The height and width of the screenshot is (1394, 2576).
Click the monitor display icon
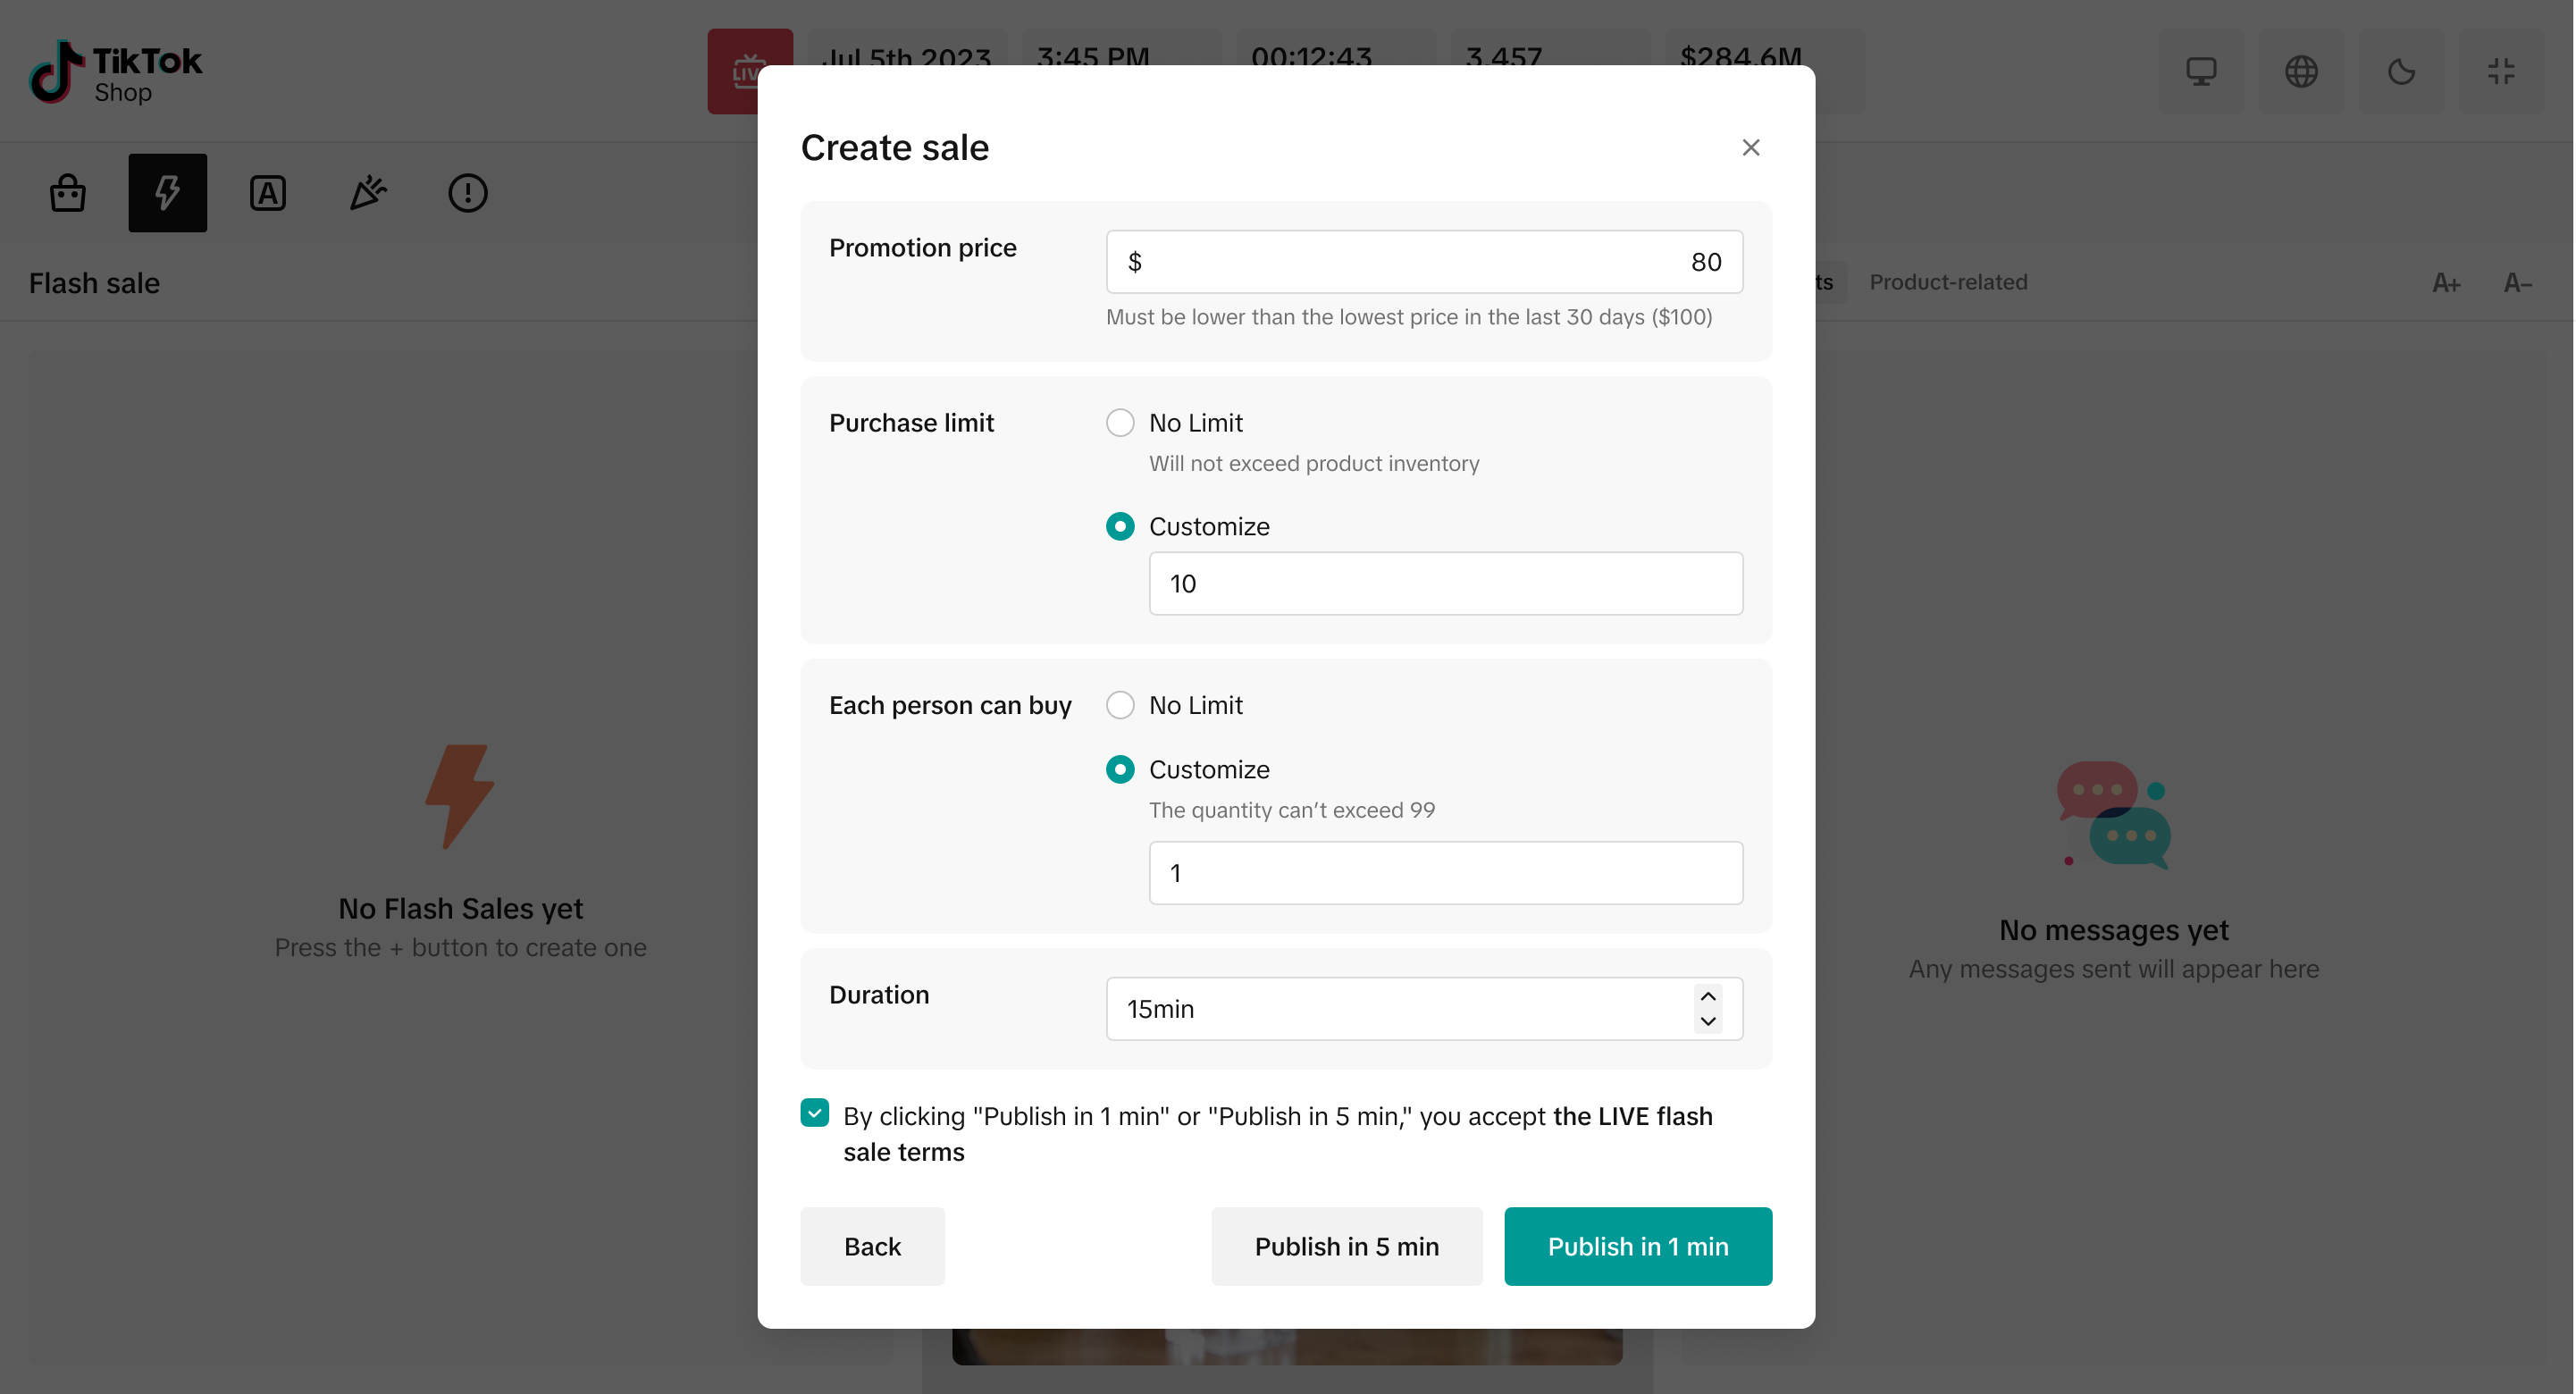pos(2201,71)
